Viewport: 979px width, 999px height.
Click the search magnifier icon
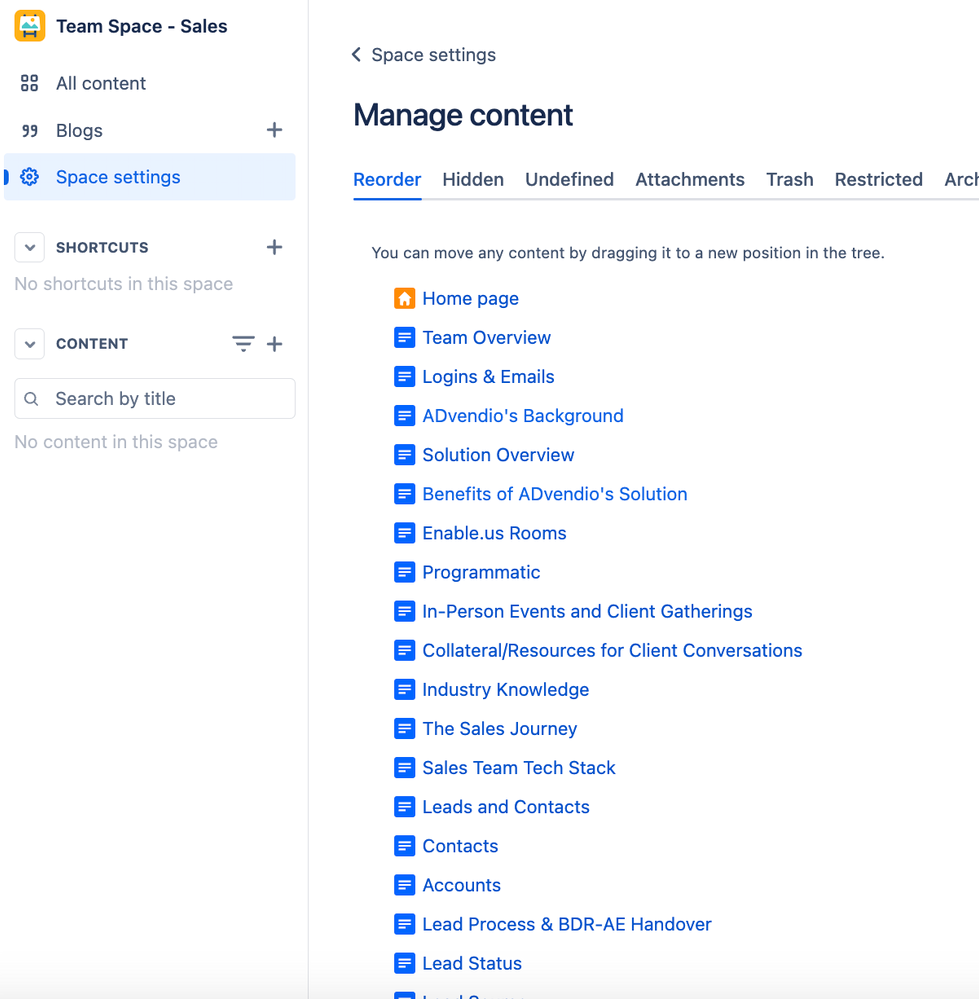point(31,399)
